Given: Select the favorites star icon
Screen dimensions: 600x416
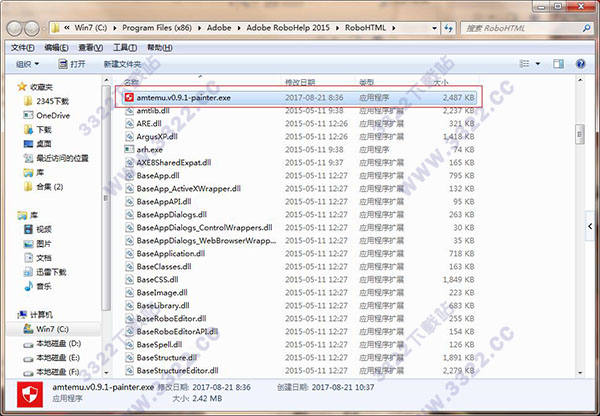Looking at the screenshot, I should pyautogui.click(x=22, y=87).
